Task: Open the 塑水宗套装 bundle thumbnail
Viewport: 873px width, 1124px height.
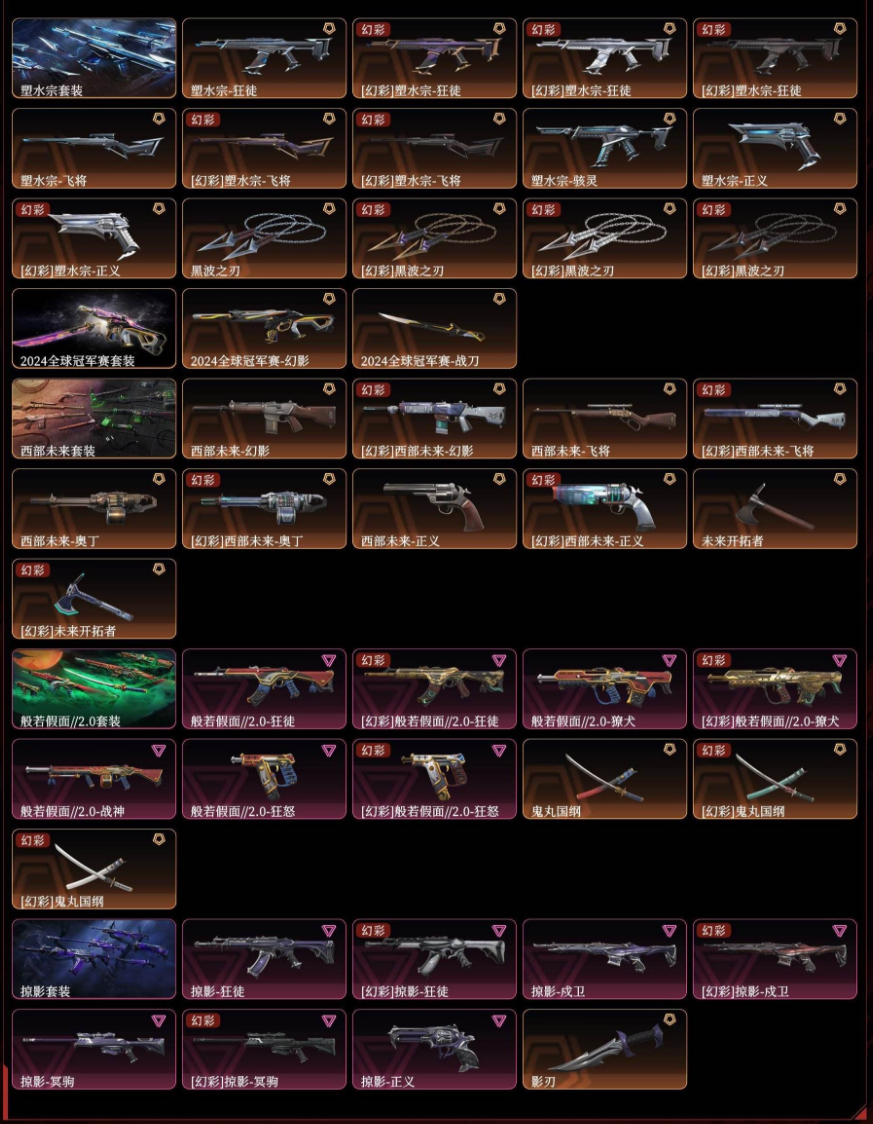Action: point(94,58)
